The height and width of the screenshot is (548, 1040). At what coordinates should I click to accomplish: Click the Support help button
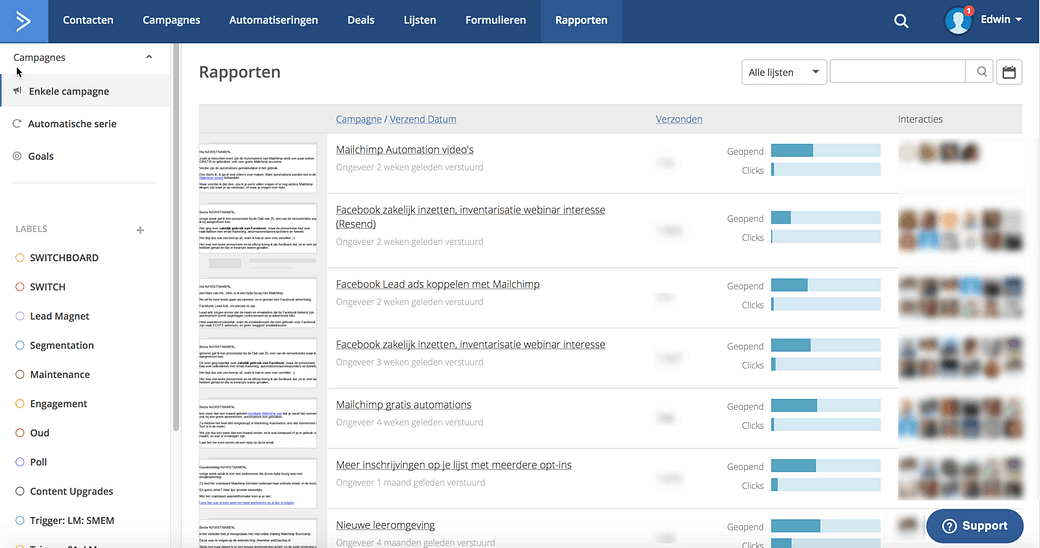click(974, 526)
